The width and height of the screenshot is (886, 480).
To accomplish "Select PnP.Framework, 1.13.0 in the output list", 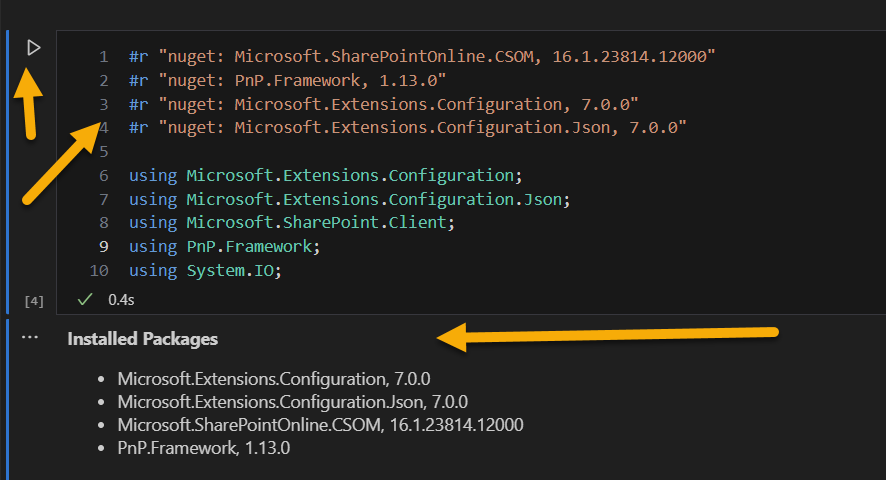I will [203, 448].
